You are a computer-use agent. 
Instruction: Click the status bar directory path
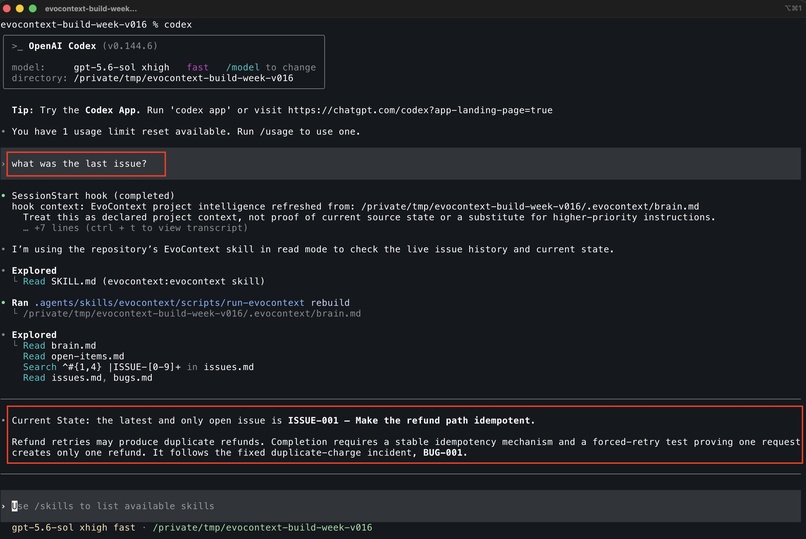262,528
